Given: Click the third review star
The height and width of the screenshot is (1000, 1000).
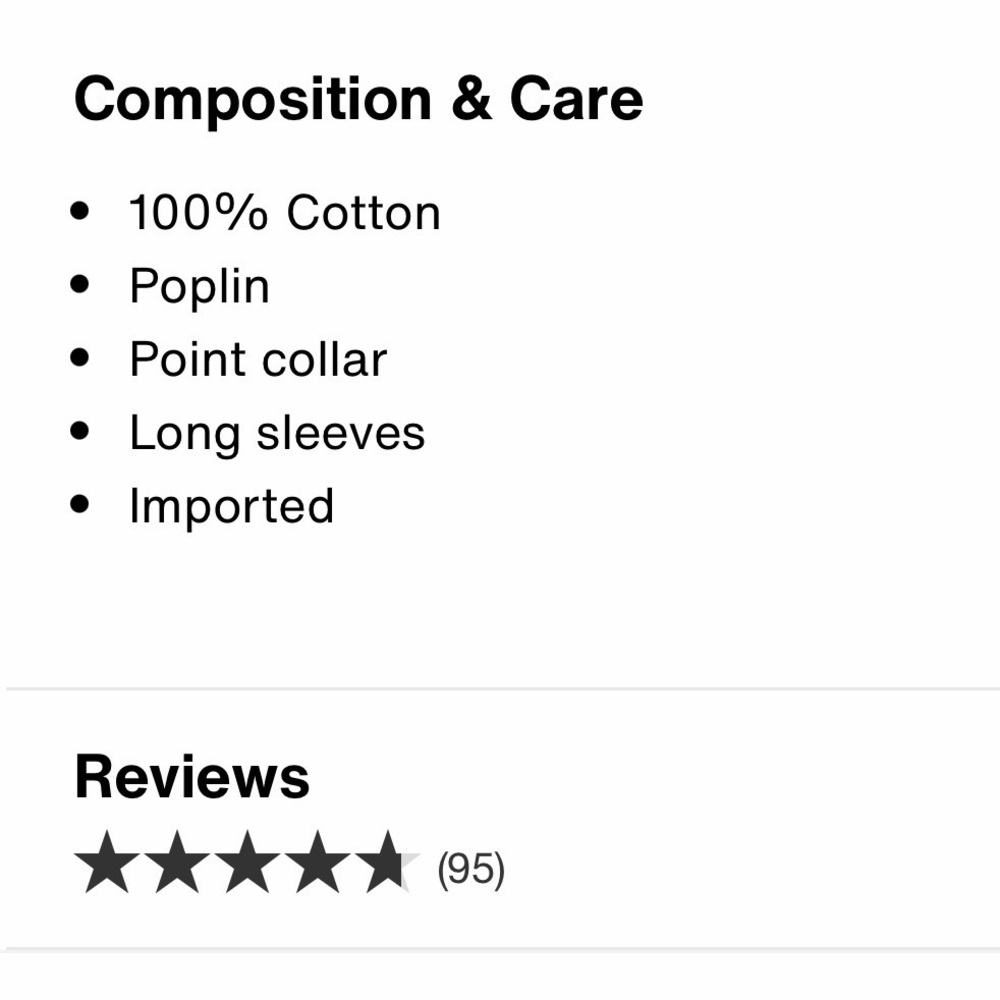Looking at the screenshot, I should 247,862.
